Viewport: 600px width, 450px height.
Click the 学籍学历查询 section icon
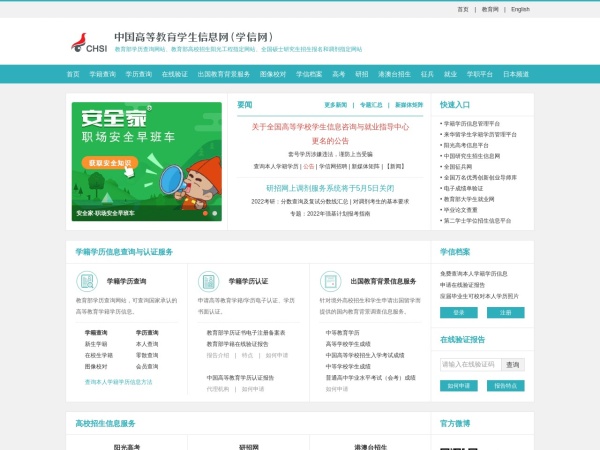coord(87,281)
